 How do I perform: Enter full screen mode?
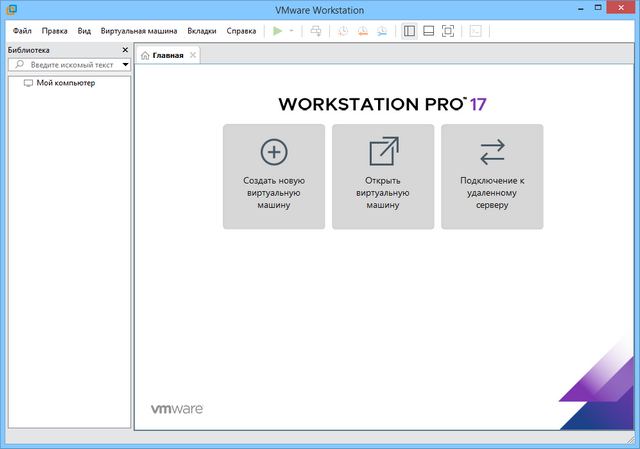tap(448, 31)
